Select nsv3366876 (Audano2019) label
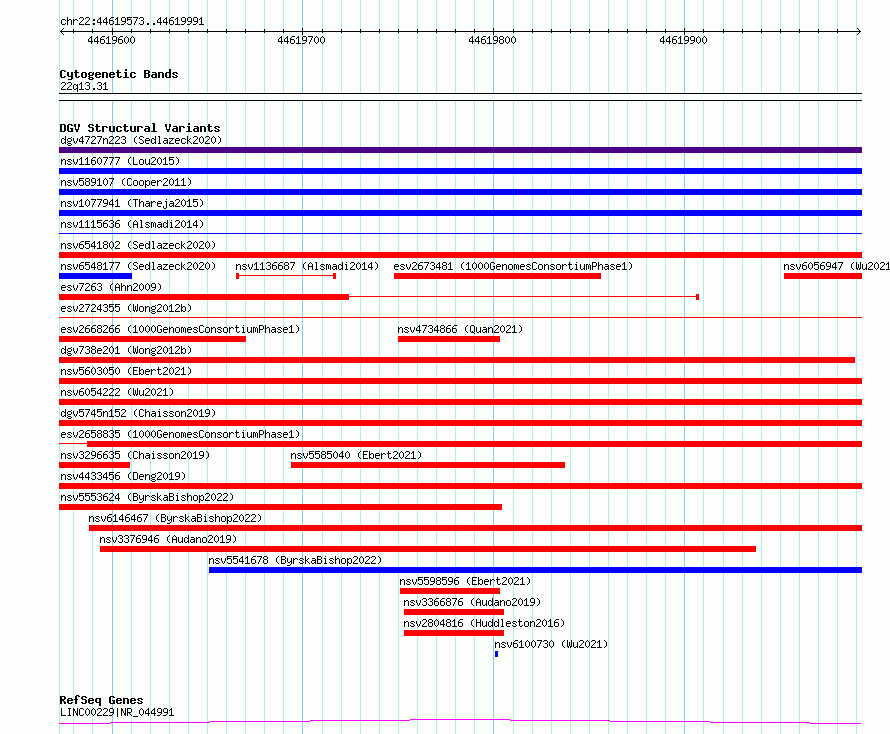 472,602
